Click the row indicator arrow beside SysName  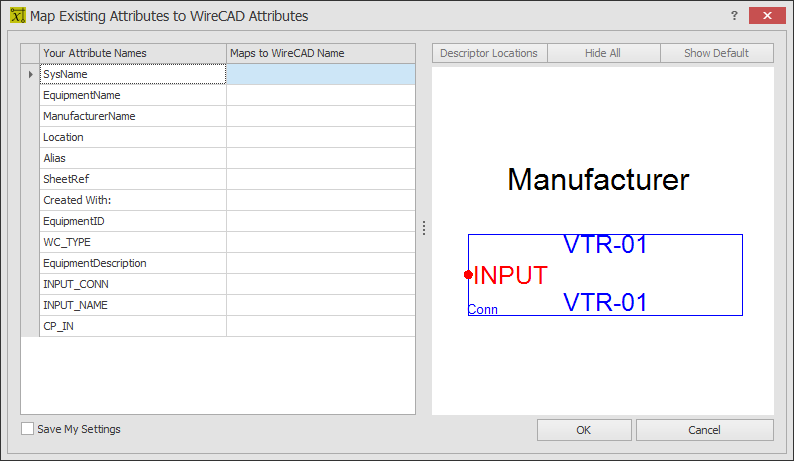30,74
